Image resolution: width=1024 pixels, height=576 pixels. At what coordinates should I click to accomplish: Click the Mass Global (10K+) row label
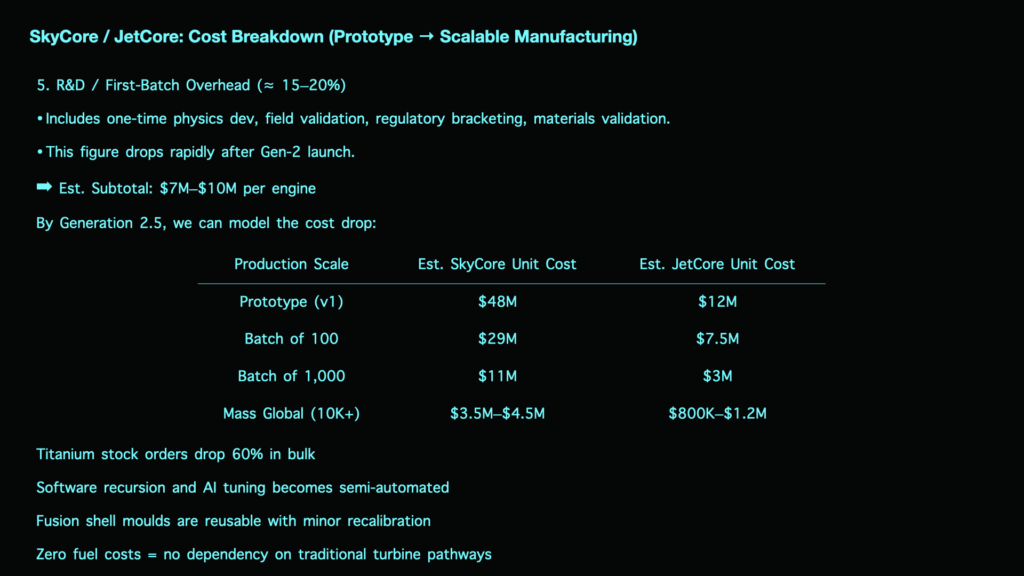pos(291,413)
